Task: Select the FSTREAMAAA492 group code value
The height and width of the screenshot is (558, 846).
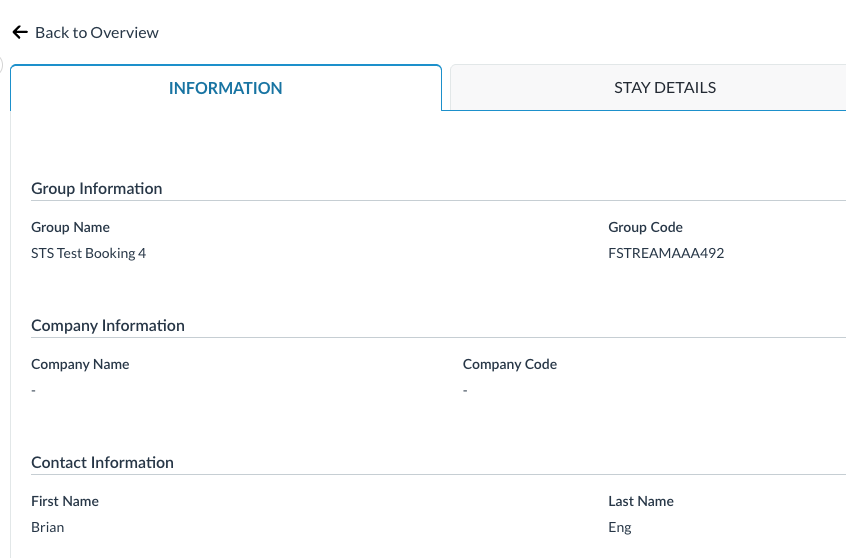Action: (x=666, y=253)
